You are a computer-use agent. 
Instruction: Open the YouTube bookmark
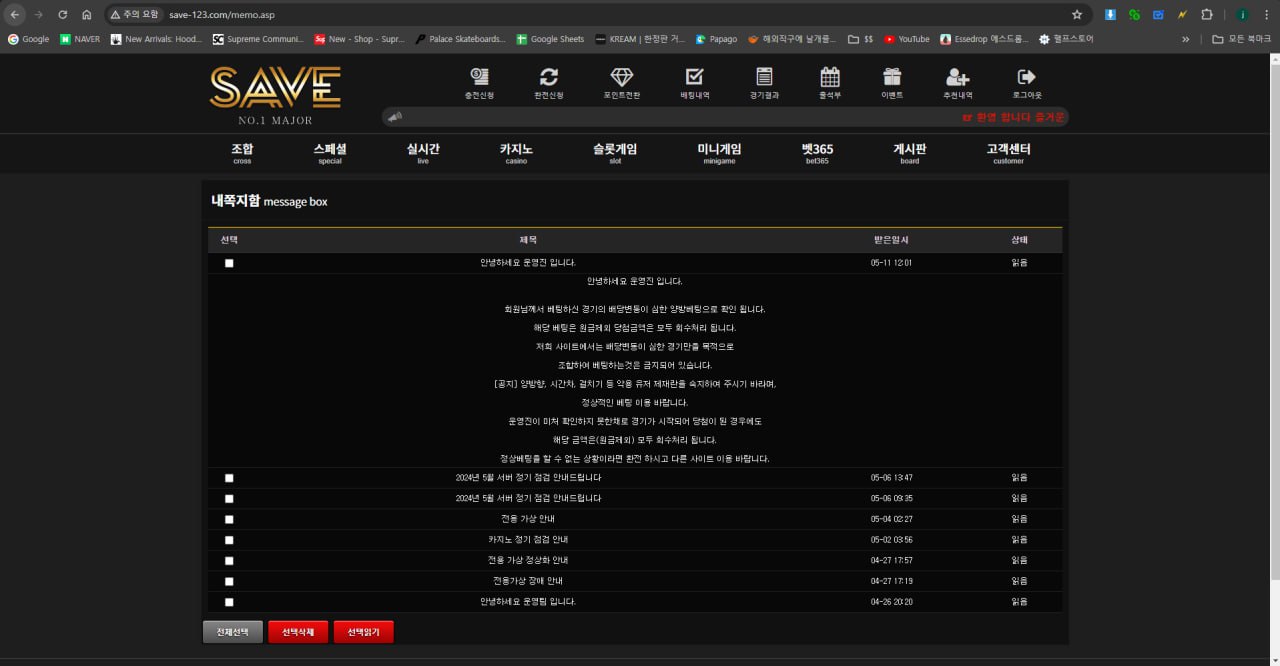coord(907,39)
